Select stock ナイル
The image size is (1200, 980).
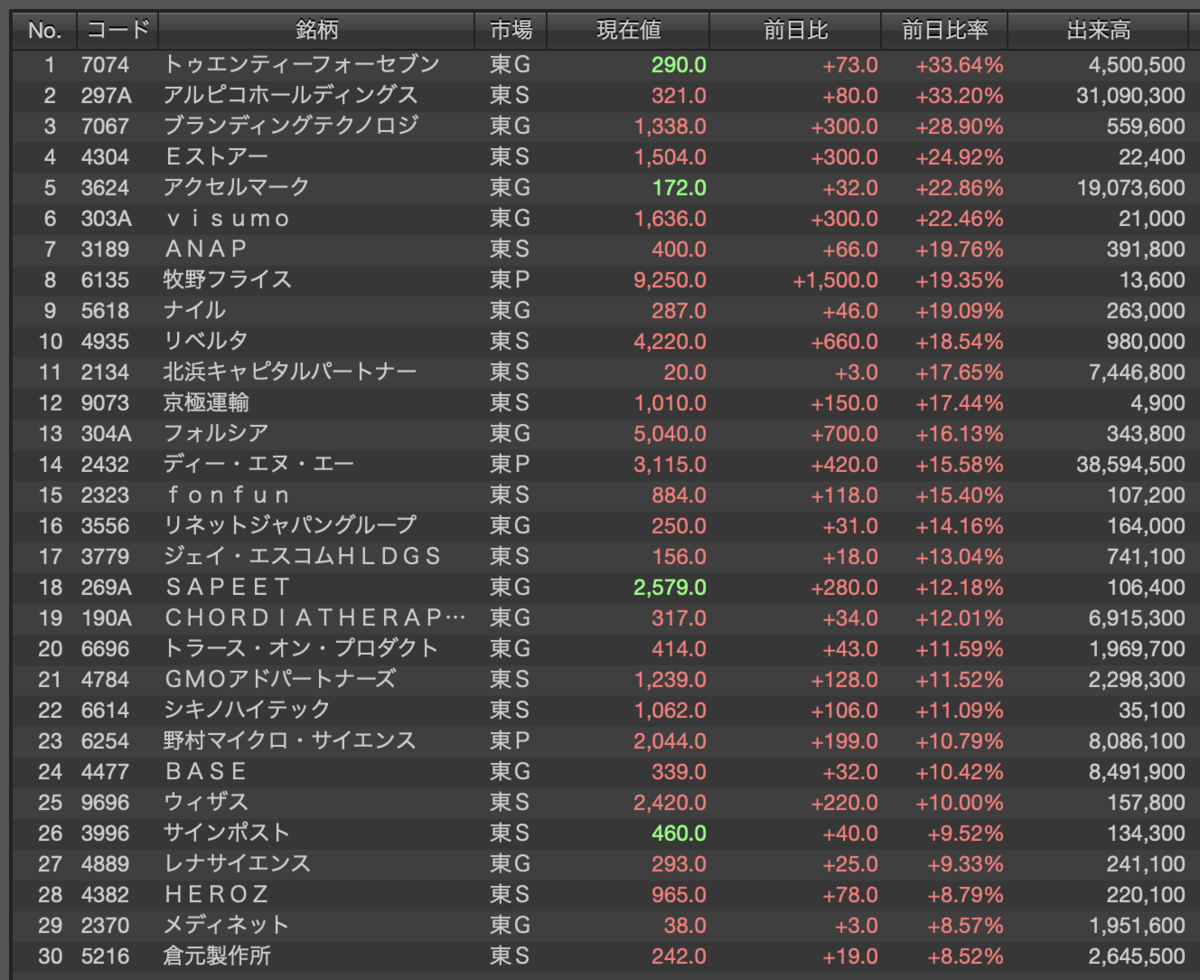point(195,310)
